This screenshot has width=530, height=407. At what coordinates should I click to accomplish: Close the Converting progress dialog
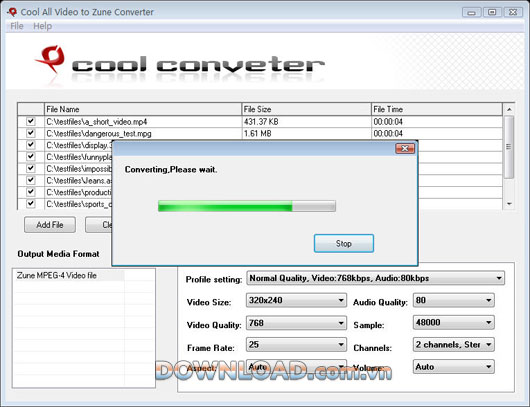coord(405,148)
